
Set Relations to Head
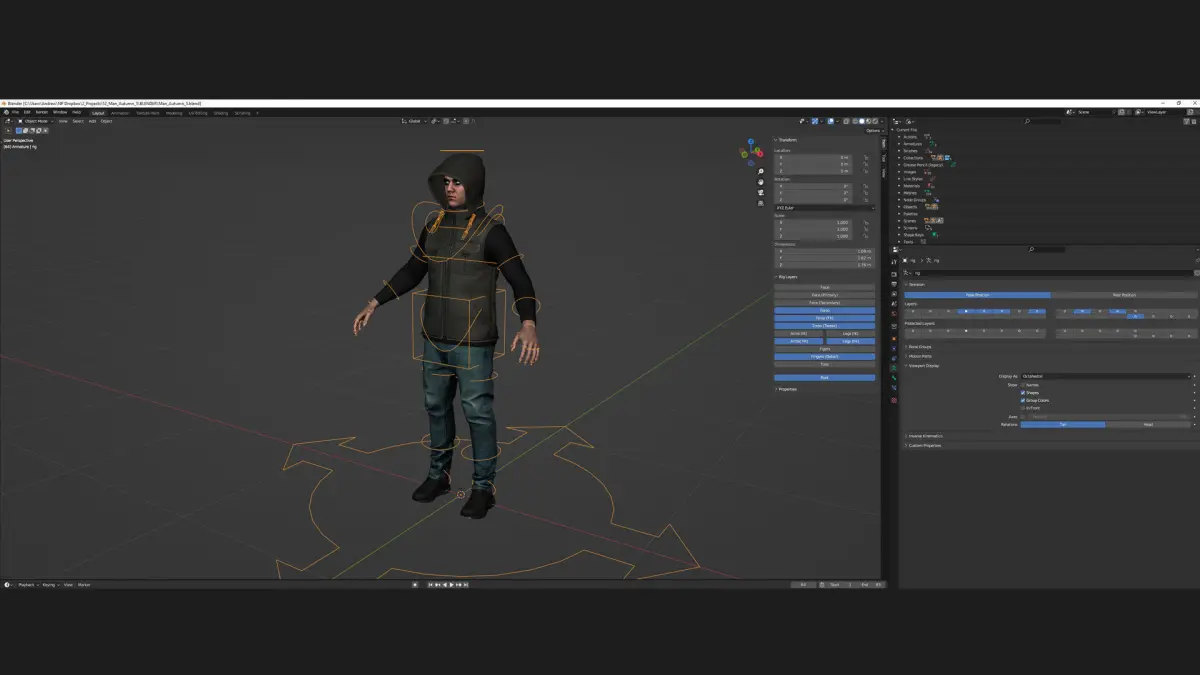tap(1149, 424)
